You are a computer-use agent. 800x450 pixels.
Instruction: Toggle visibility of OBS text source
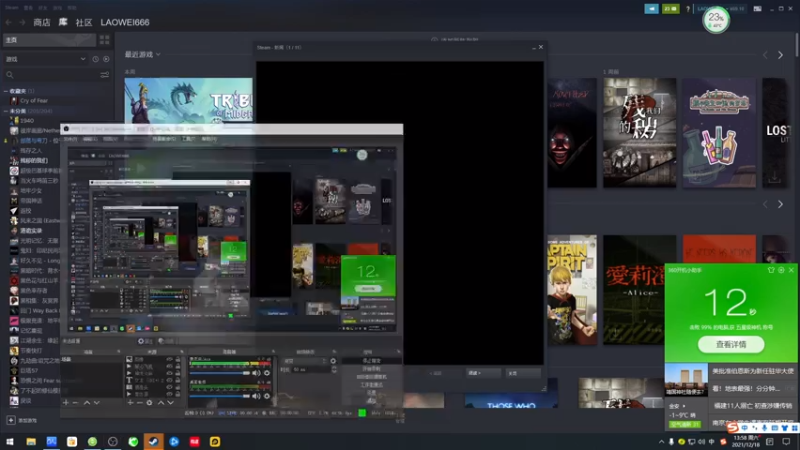(169, 380)
